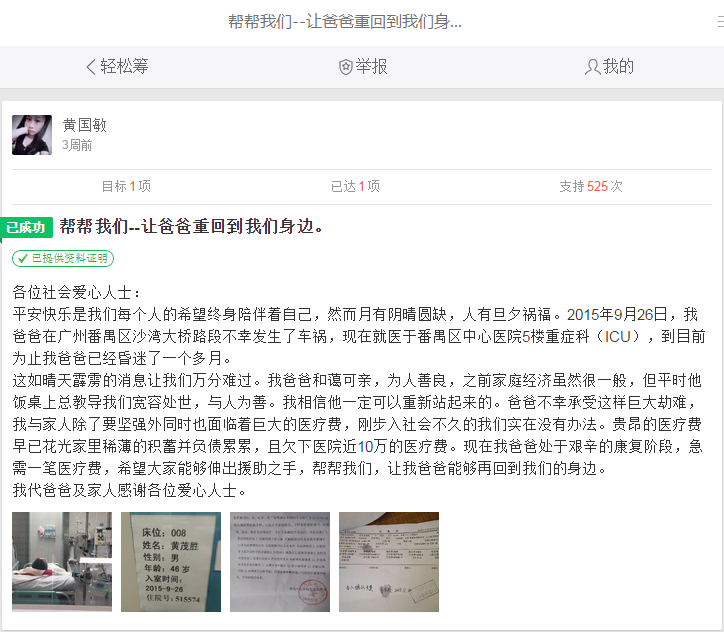
Task: Click the page header title at top
Action: click(x=344, y=22)
